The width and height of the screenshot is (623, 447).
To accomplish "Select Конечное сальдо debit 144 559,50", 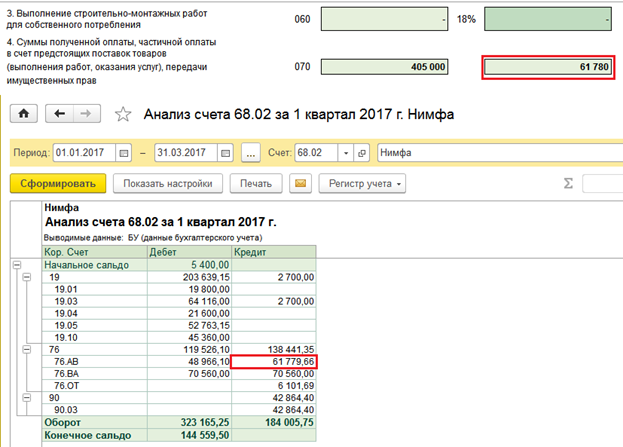I will pos(189,435).
